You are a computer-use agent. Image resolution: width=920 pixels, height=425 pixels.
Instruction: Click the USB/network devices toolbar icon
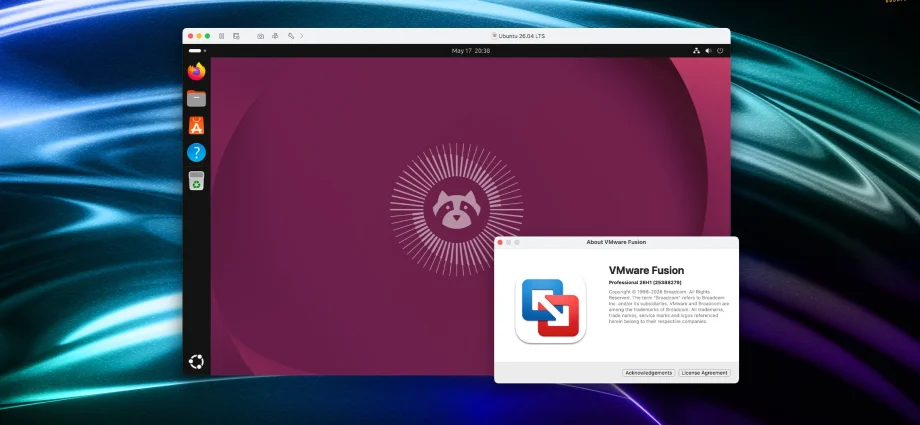(275, 36)
